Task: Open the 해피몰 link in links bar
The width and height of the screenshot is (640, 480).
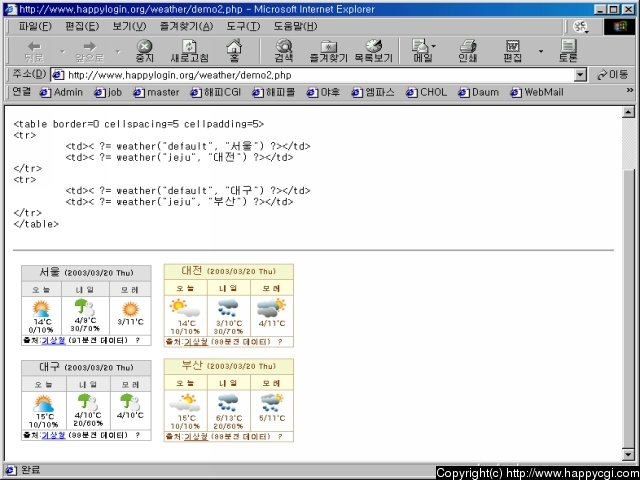Action: (x=274, y=93)
